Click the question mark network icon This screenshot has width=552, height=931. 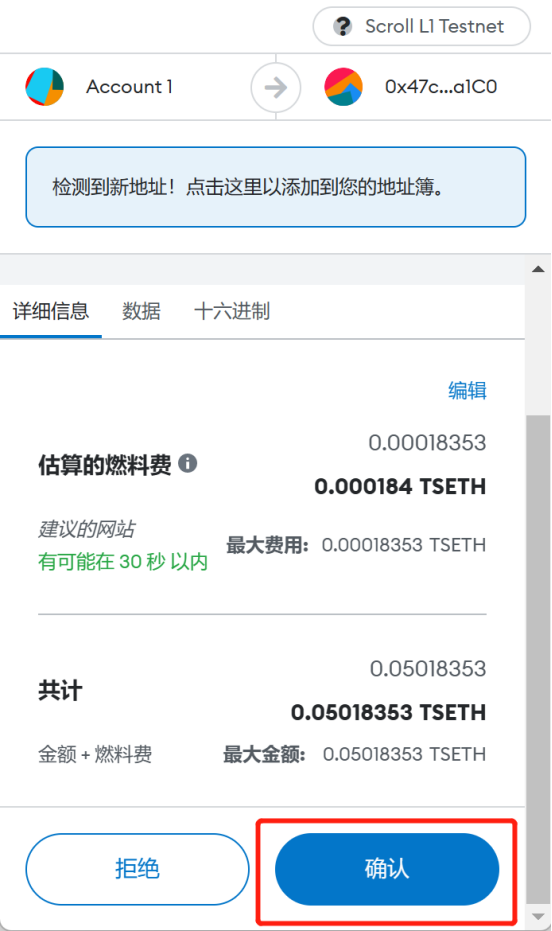point(342,27)
